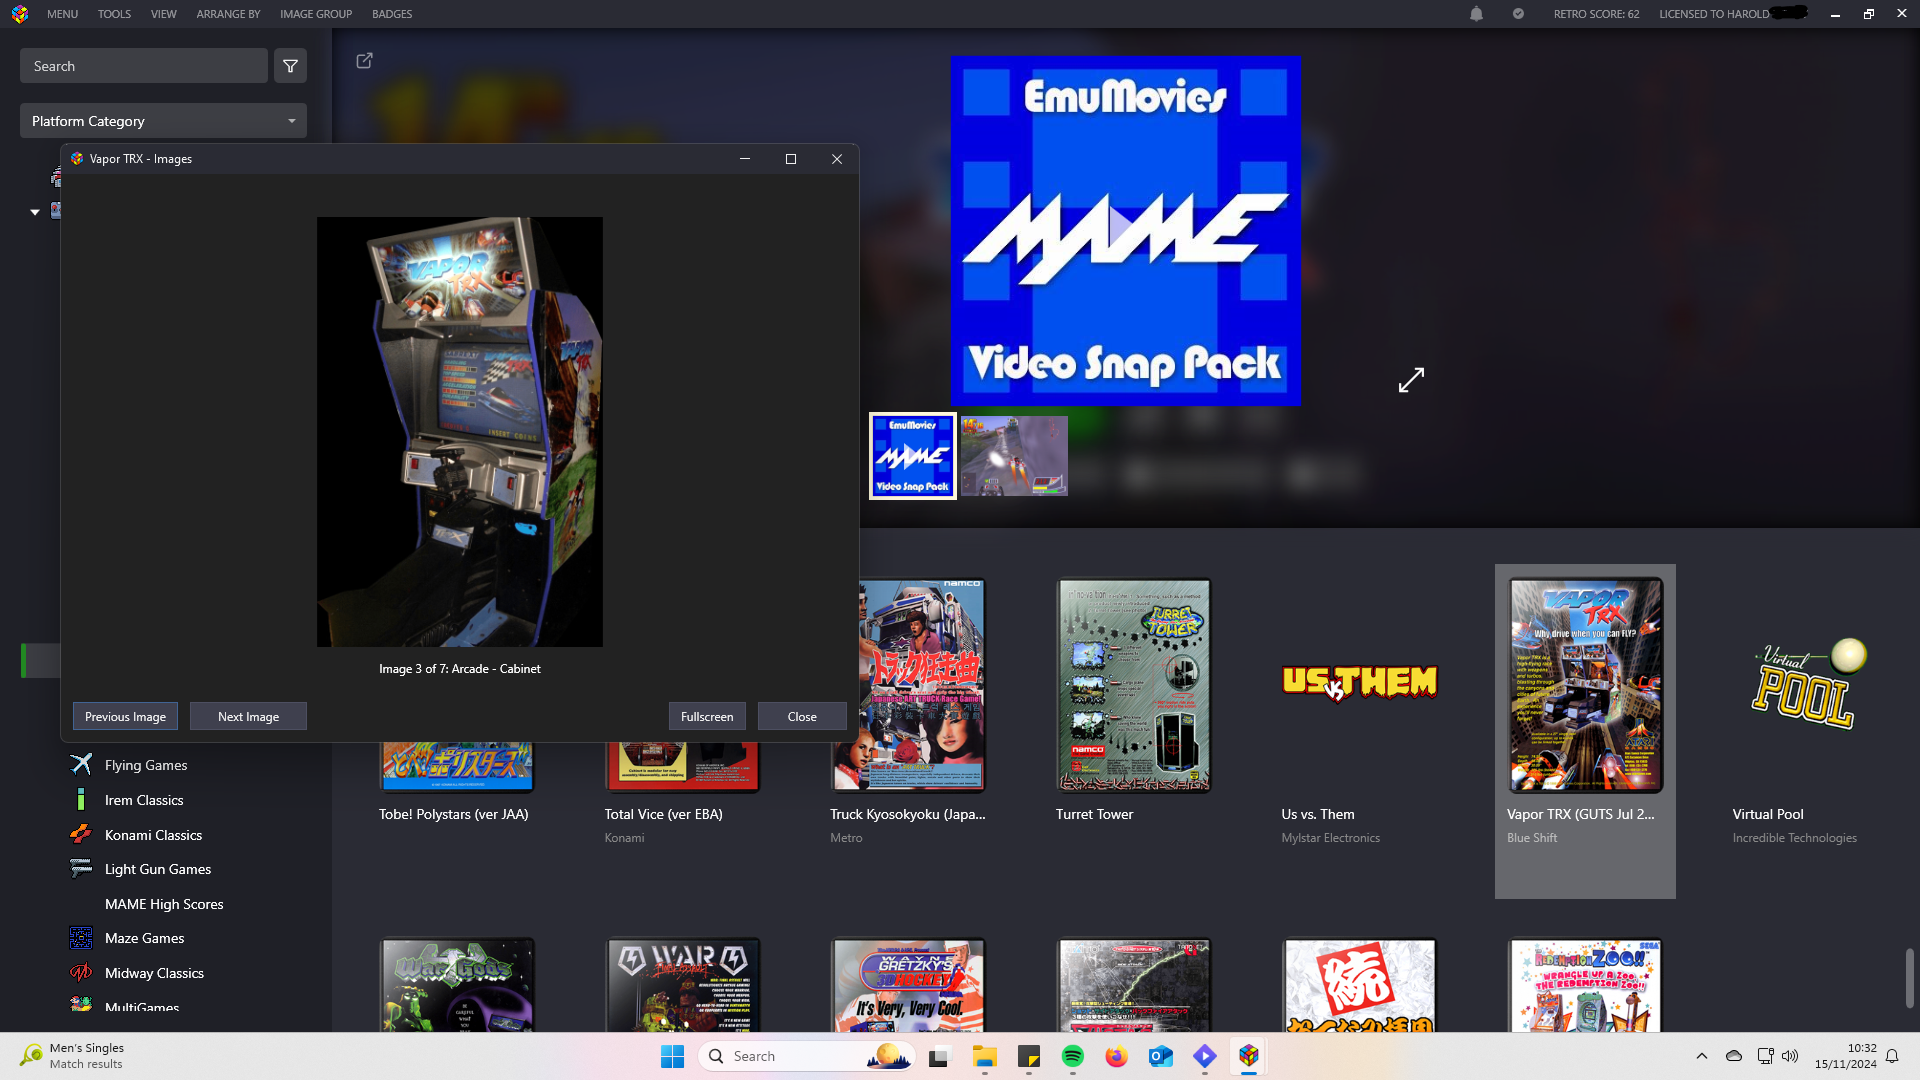Click LaunchBox icon in taskbar
This screenshot has width=1920, height=1080.
click(1248, 1056)
